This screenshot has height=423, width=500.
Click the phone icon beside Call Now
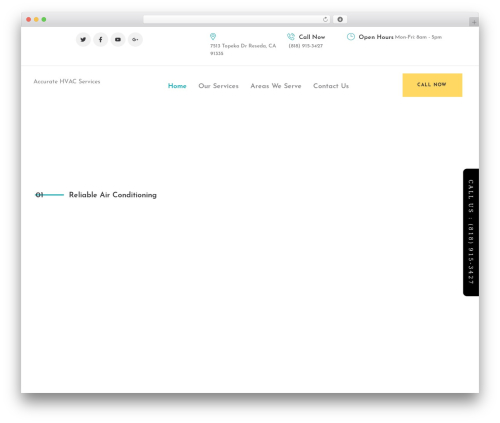click(x=291, y=37)
